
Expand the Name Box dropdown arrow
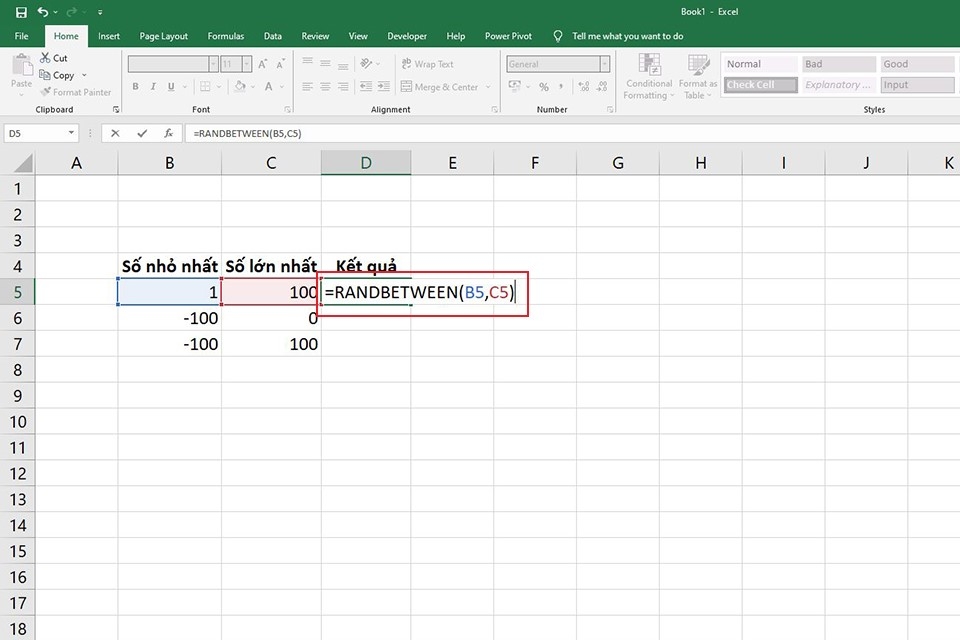[x=71, y=133]
